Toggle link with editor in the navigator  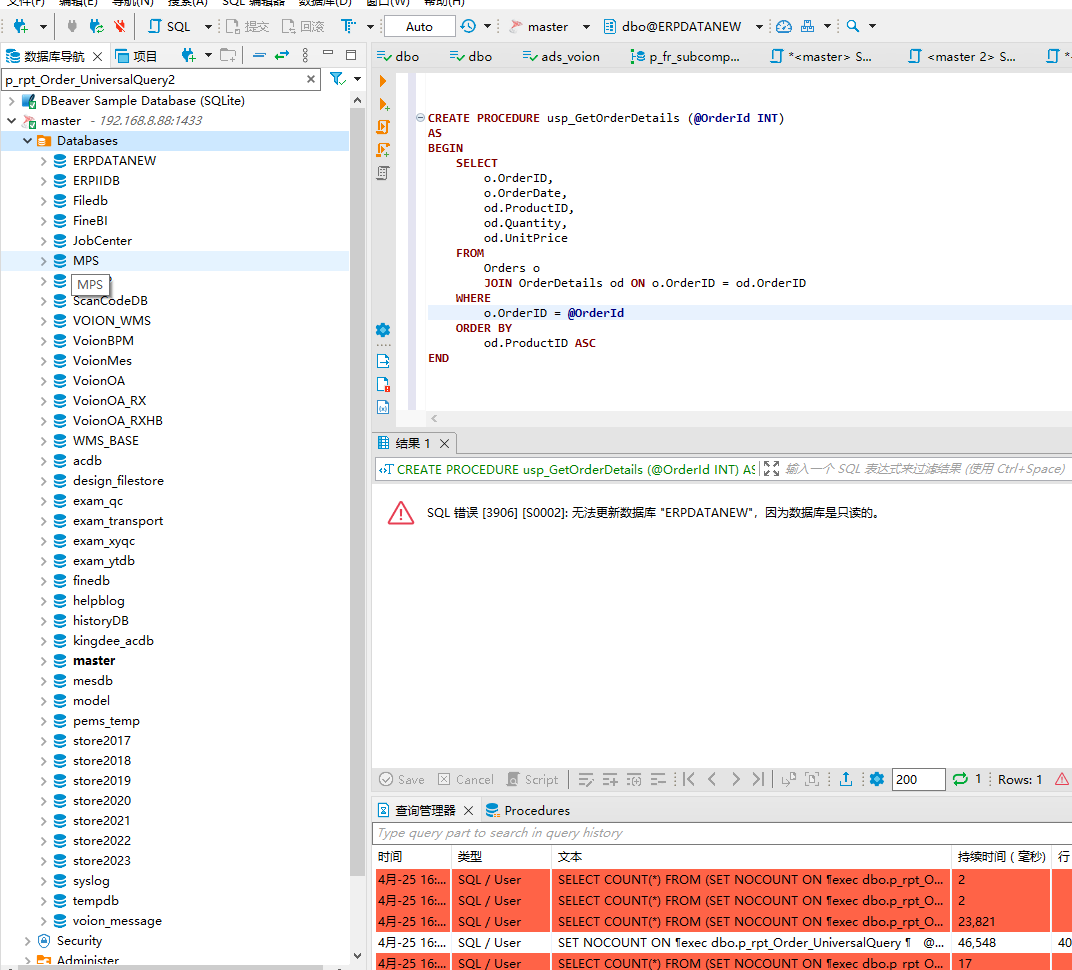click(282, 55)
